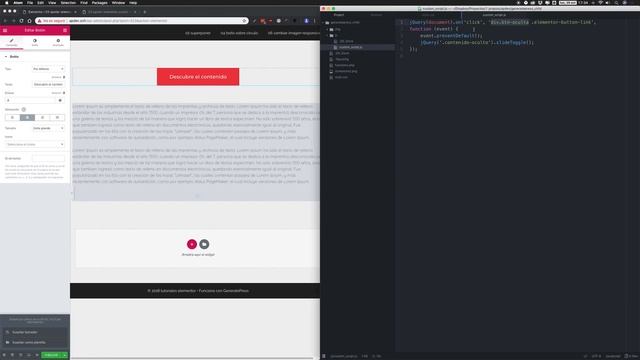Click the dynamic tags icon beside Enlace
The image size is (640, 360).
click(x=64, y=93)
